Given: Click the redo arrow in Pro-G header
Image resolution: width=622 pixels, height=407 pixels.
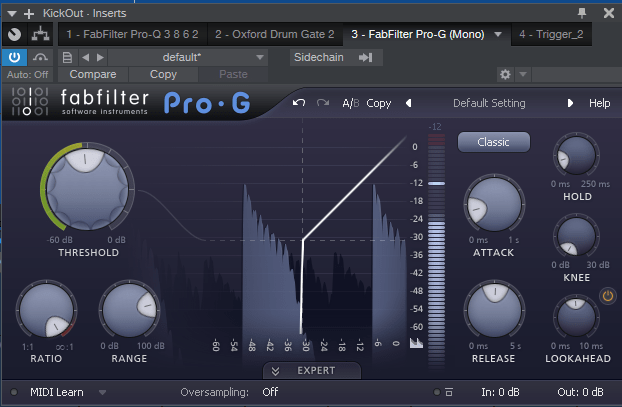Looking at the screenshot, I should (322, 103).
